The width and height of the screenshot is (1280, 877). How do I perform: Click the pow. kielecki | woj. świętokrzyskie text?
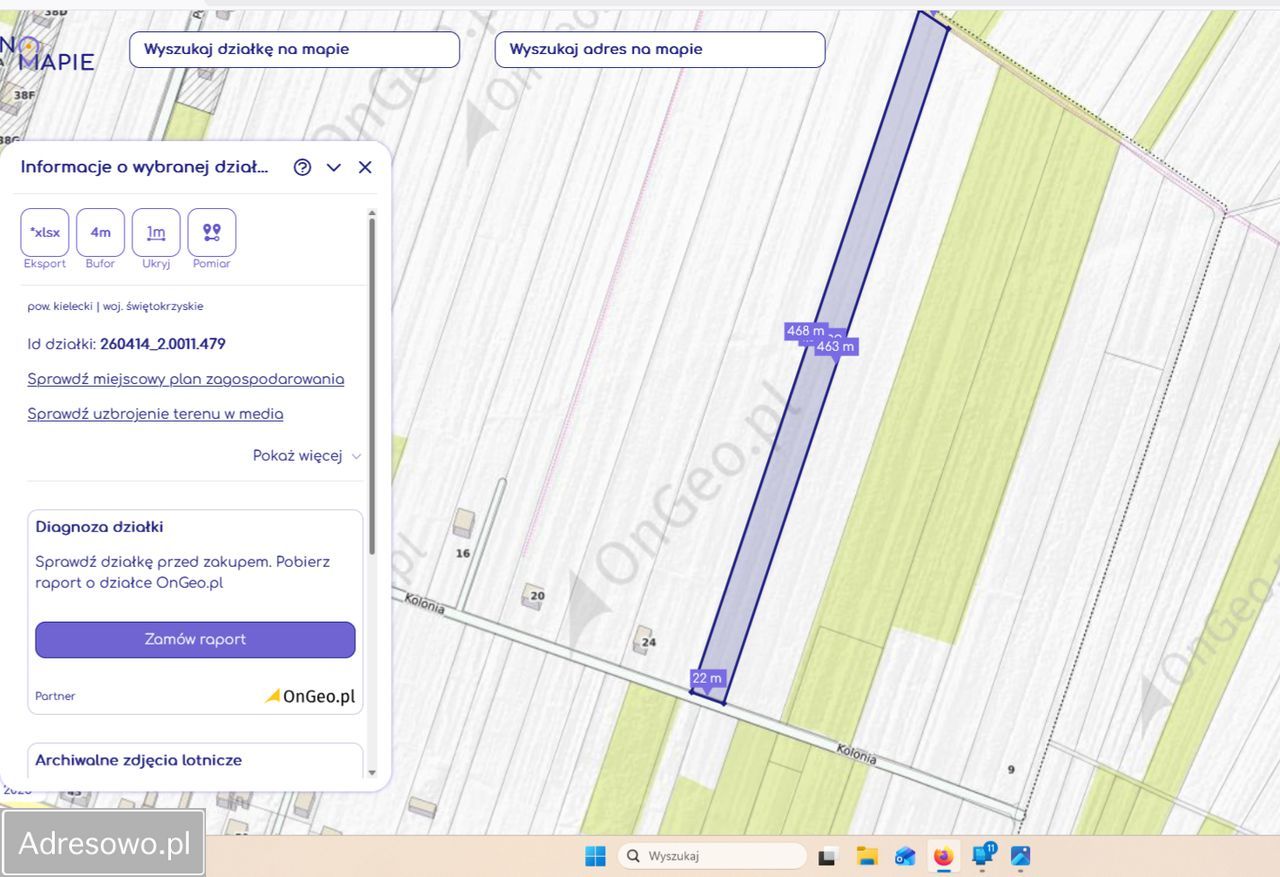click(x=115, y=306)
